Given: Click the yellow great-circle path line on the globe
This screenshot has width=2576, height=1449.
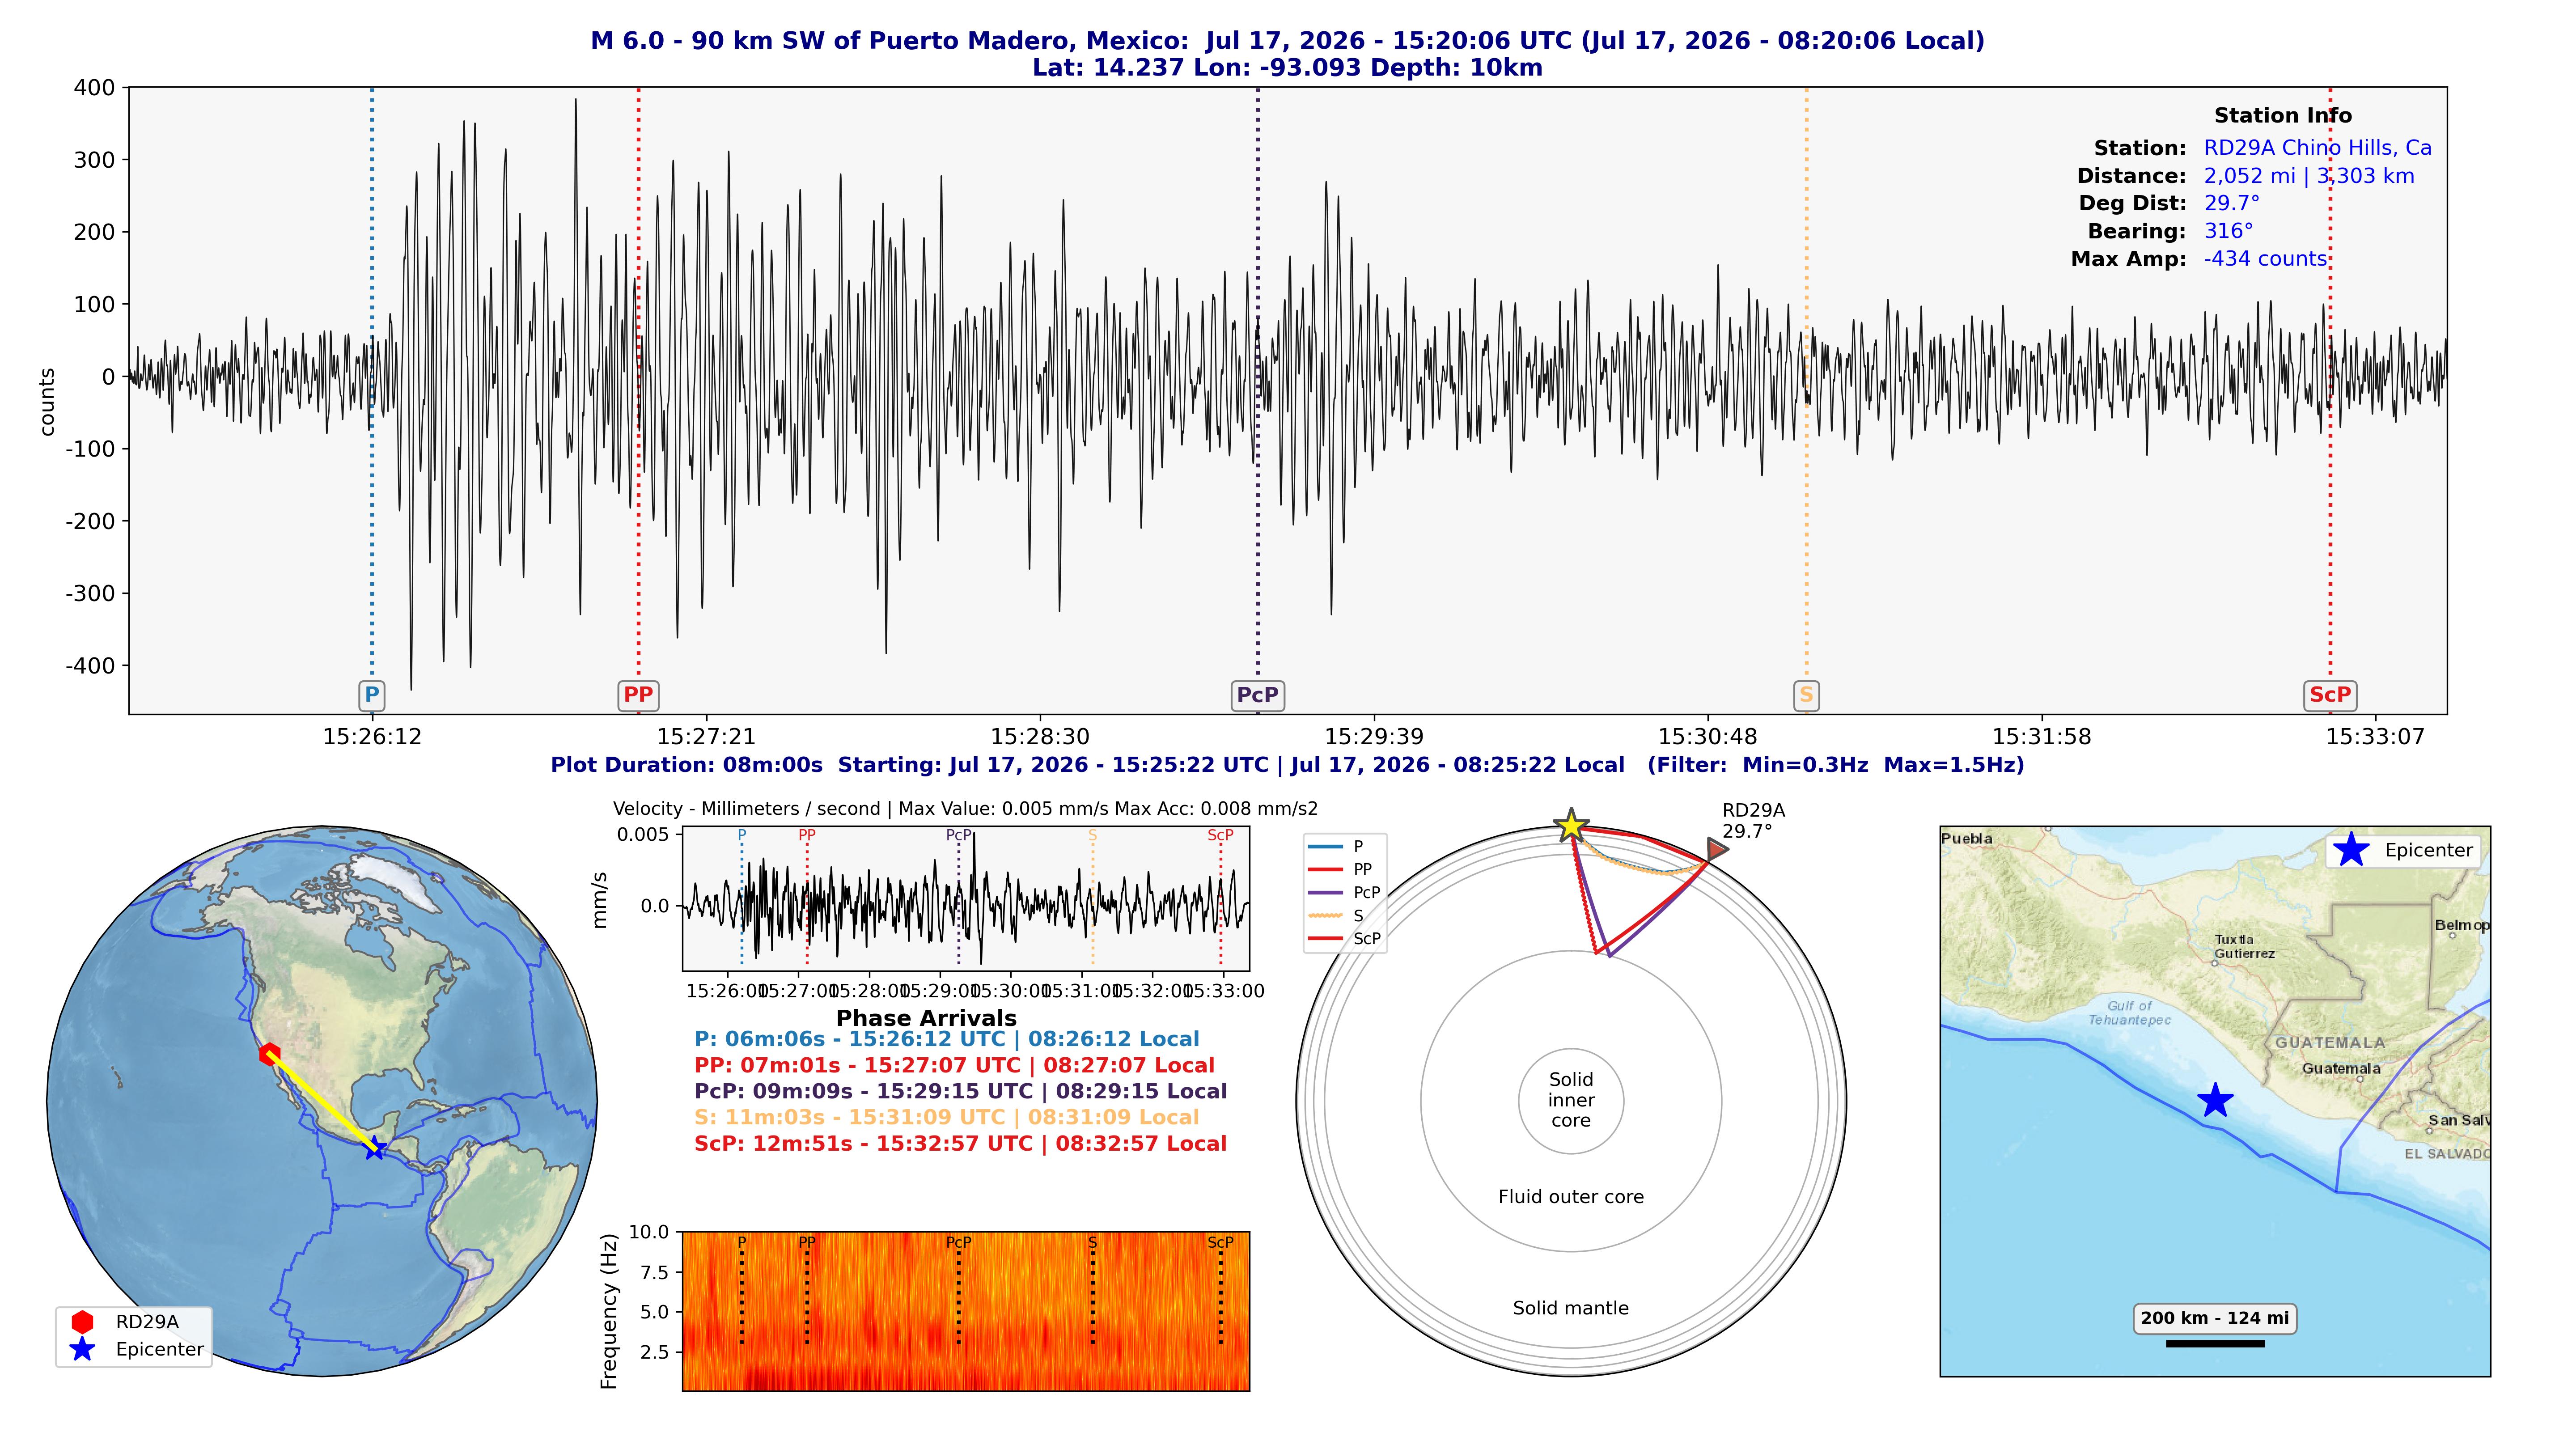Looking at the screenshot, I should [x=321, y=1101].
